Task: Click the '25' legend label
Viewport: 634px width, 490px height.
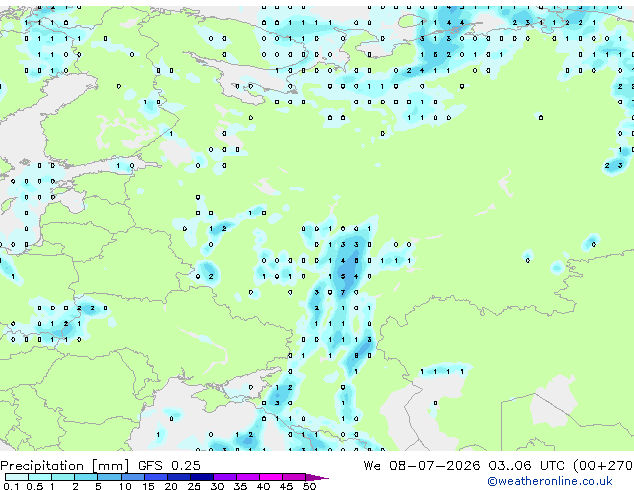Action: (194, 486)
